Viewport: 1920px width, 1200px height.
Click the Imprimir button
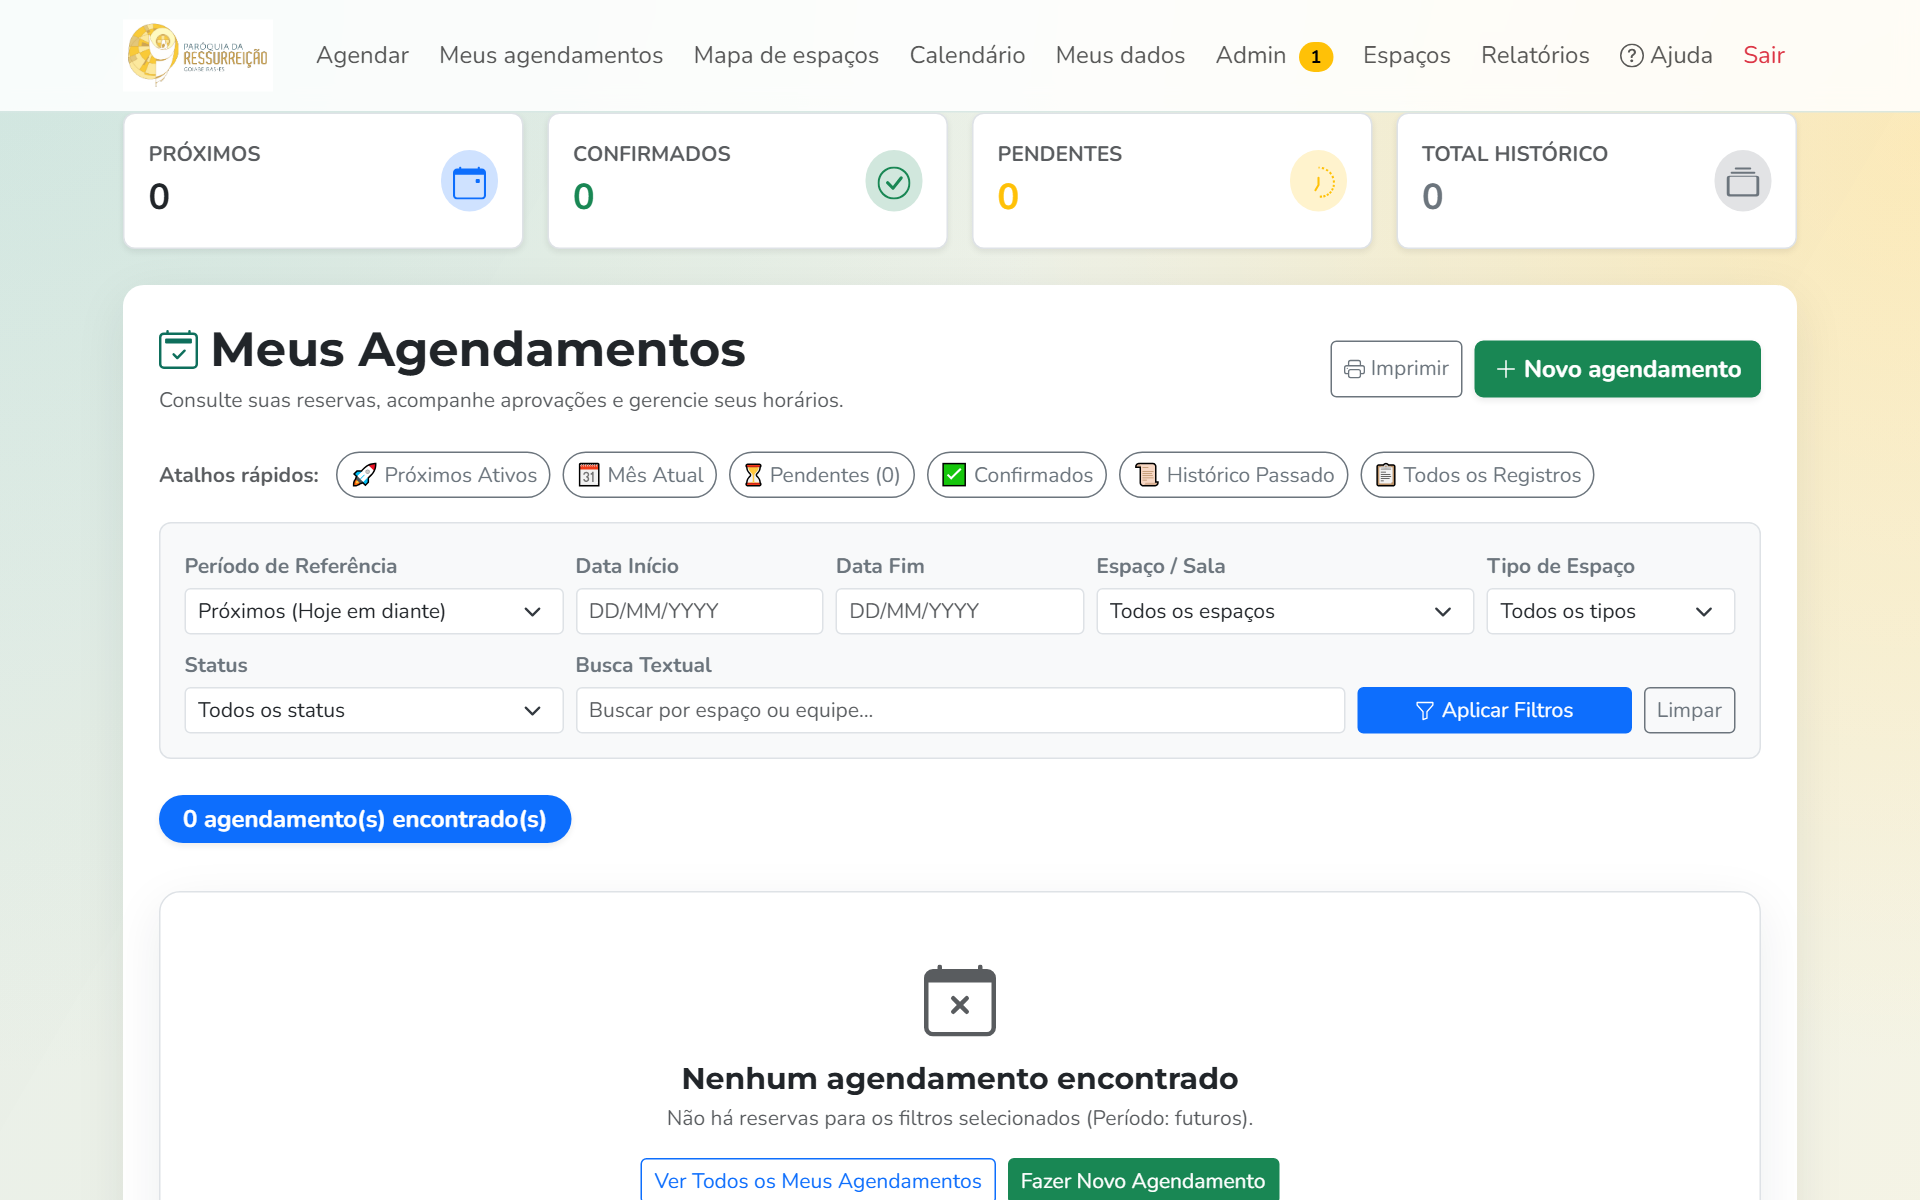[1396, 369]
